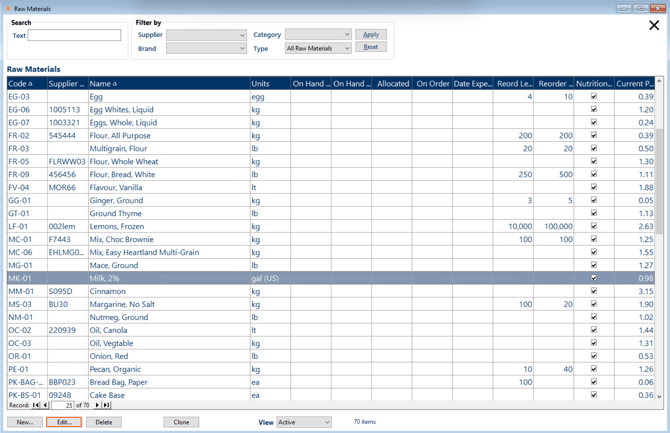
Task: Sort by the Allocated column header
Action: click(392, 84)
